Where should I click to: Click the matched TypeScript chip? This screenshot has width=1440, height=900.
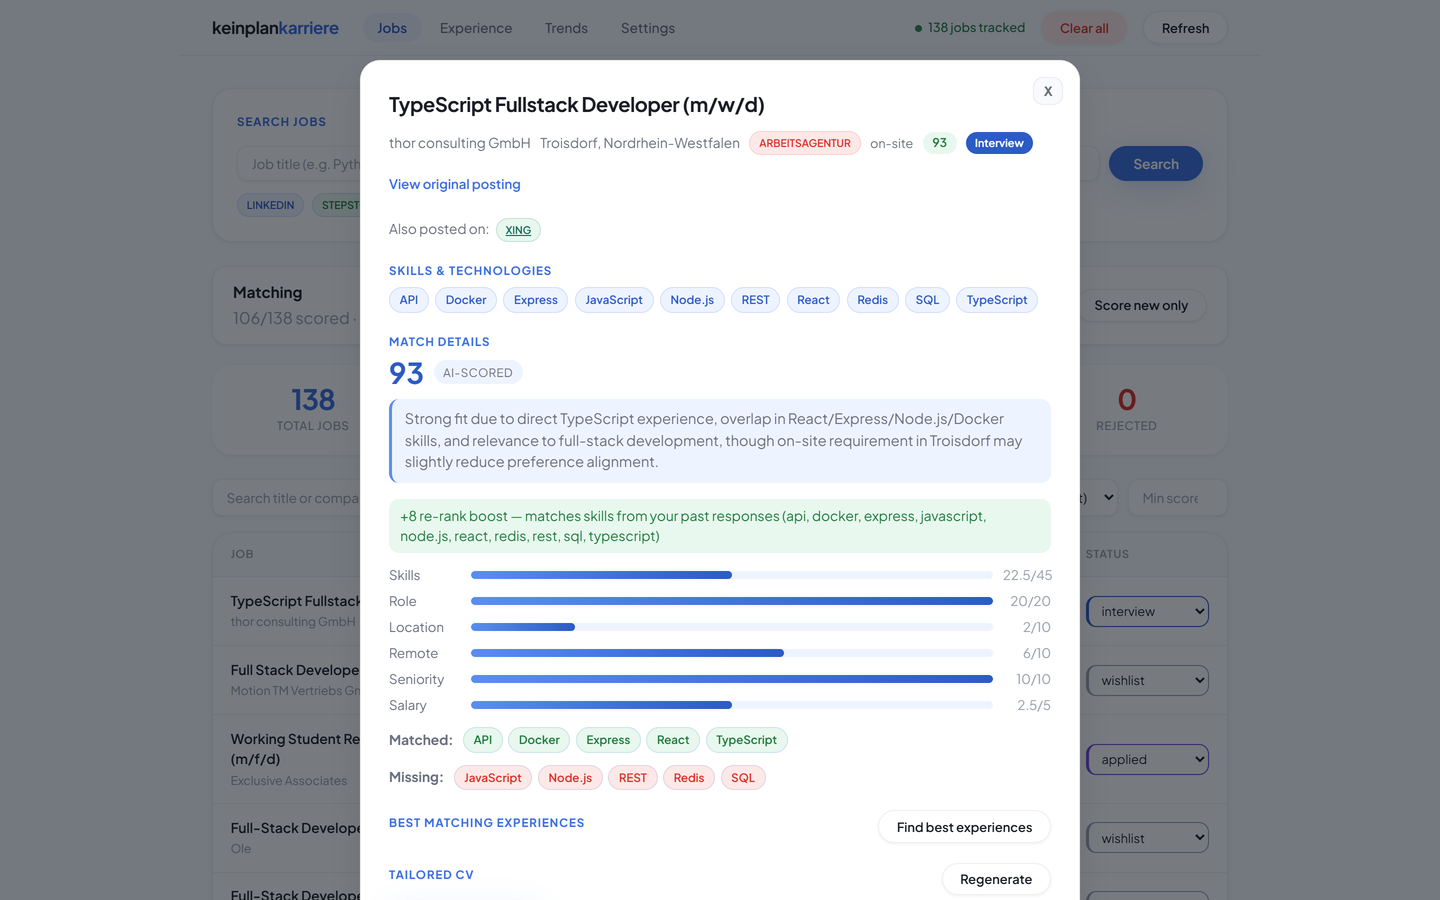746,740
